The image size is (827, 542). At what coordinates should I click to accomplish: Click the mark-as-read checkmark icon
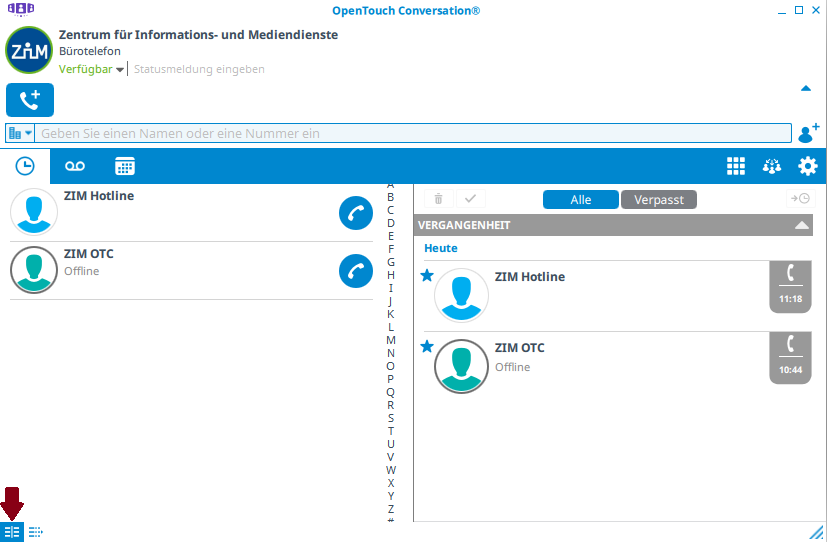(x=470, y=199)
